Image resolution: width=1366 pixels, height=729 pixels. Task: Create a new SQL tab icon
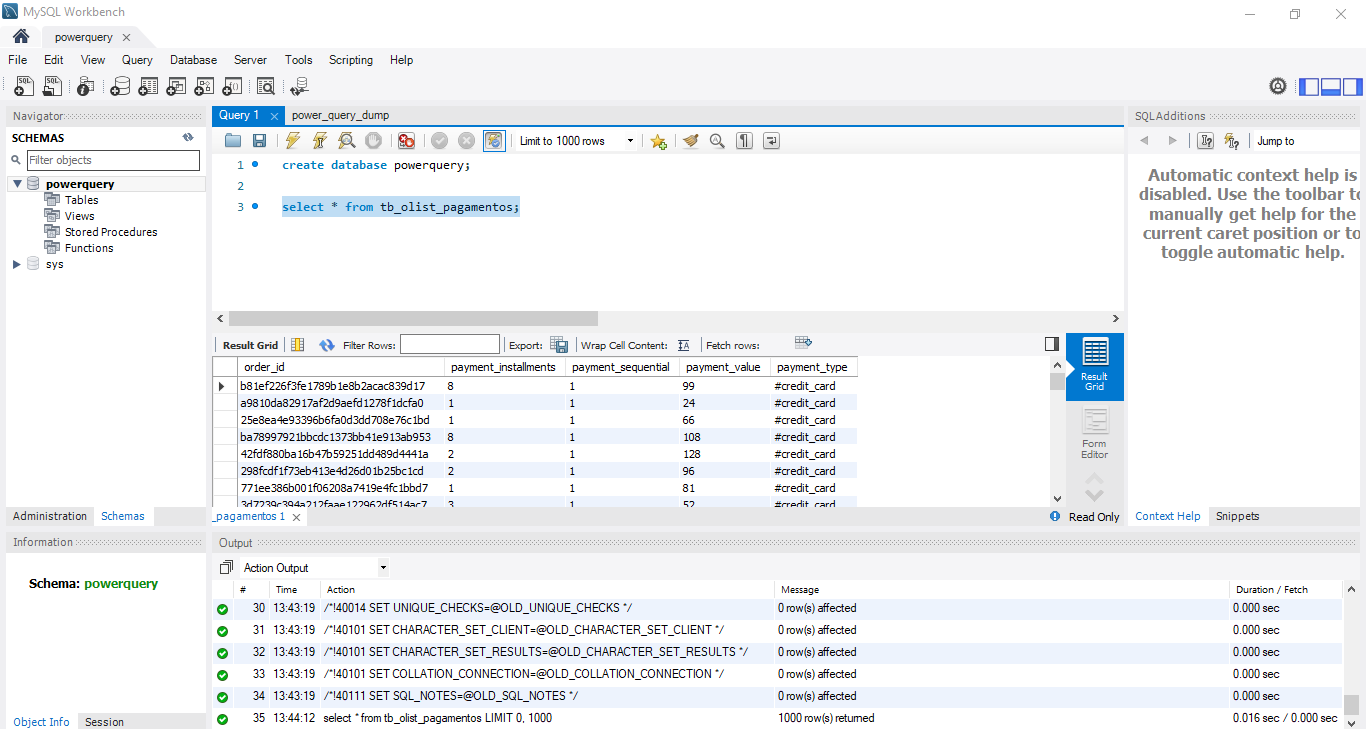(x=24, y=87)
